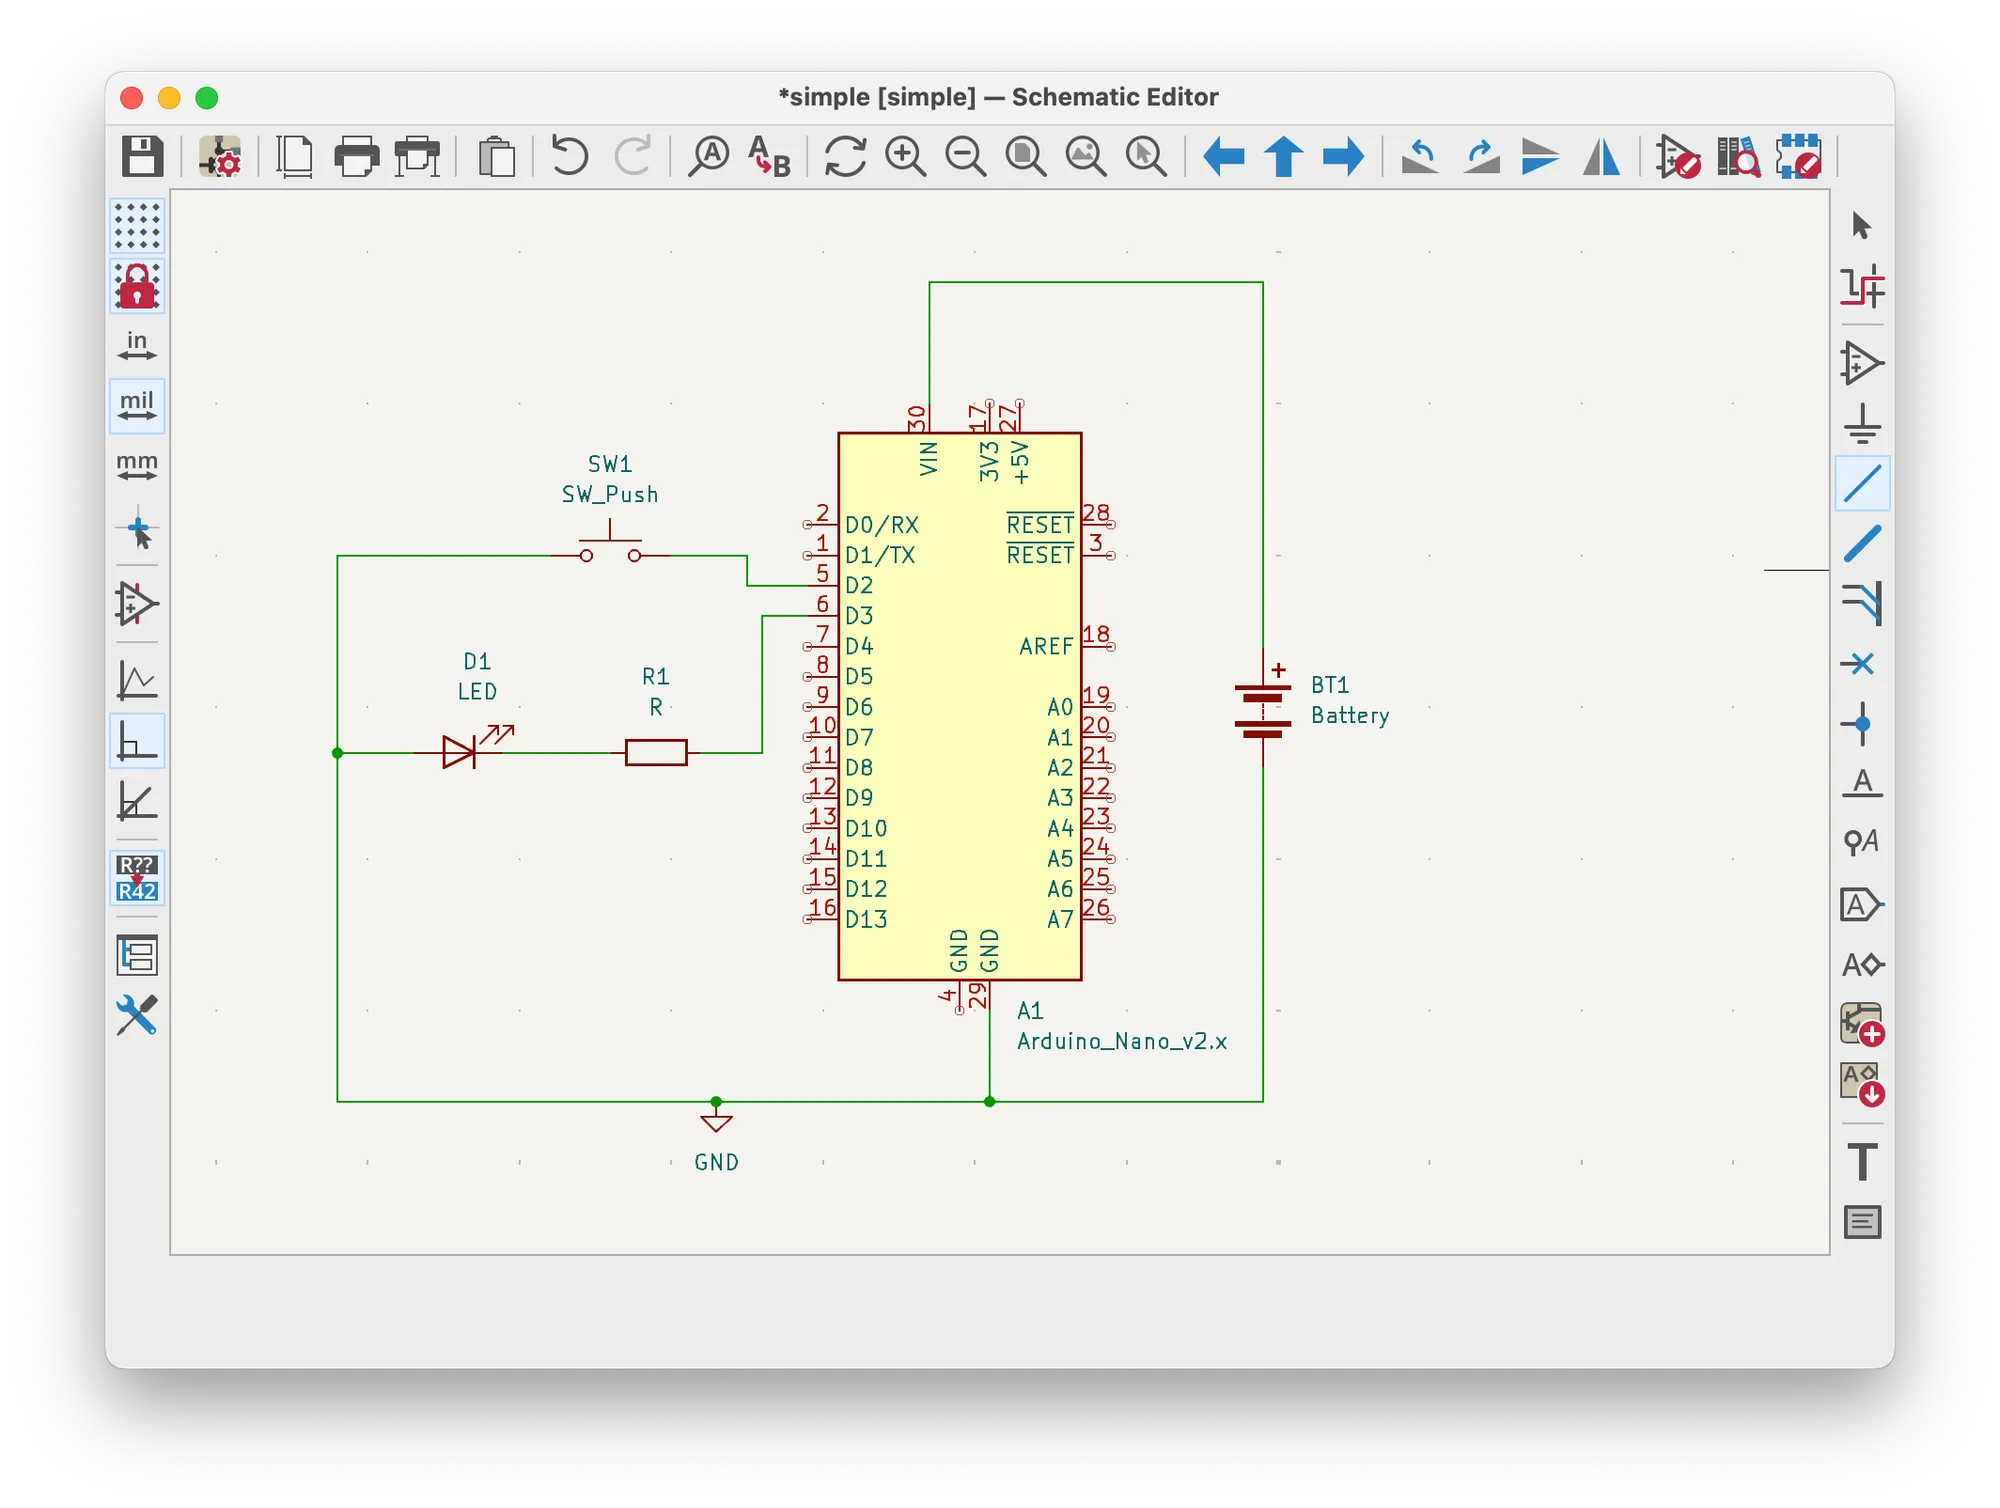Add a symbol to the schematic

[x=1861, y=363]
